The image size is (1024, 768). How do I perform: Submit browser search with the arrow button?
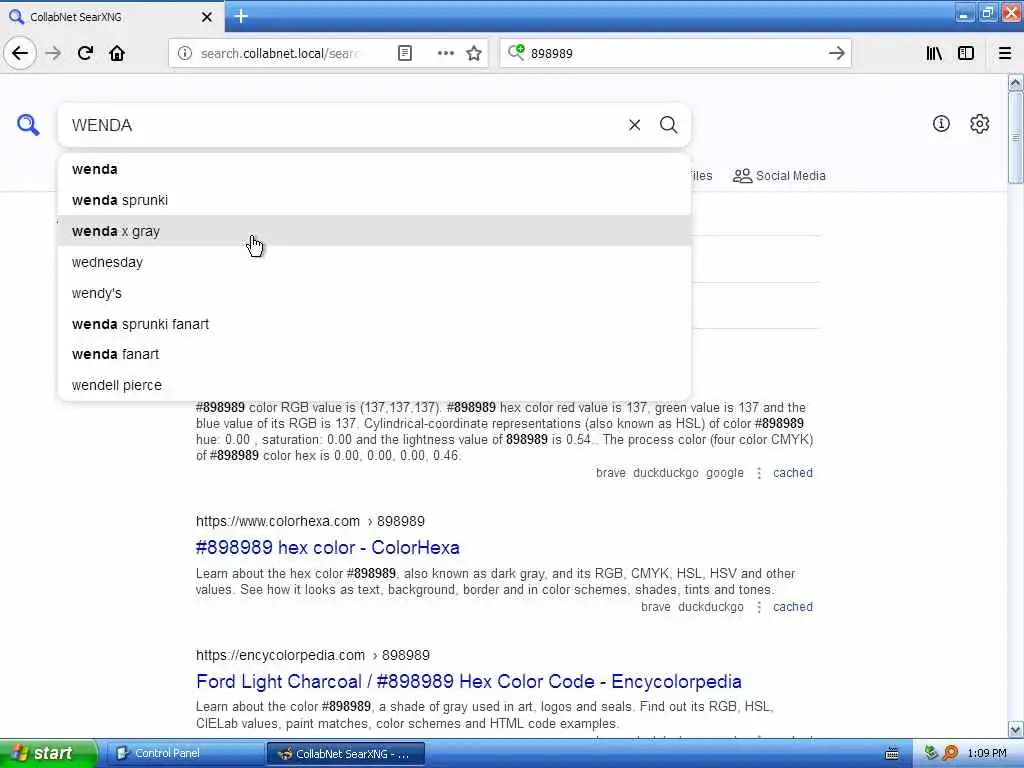pos(837,53)
